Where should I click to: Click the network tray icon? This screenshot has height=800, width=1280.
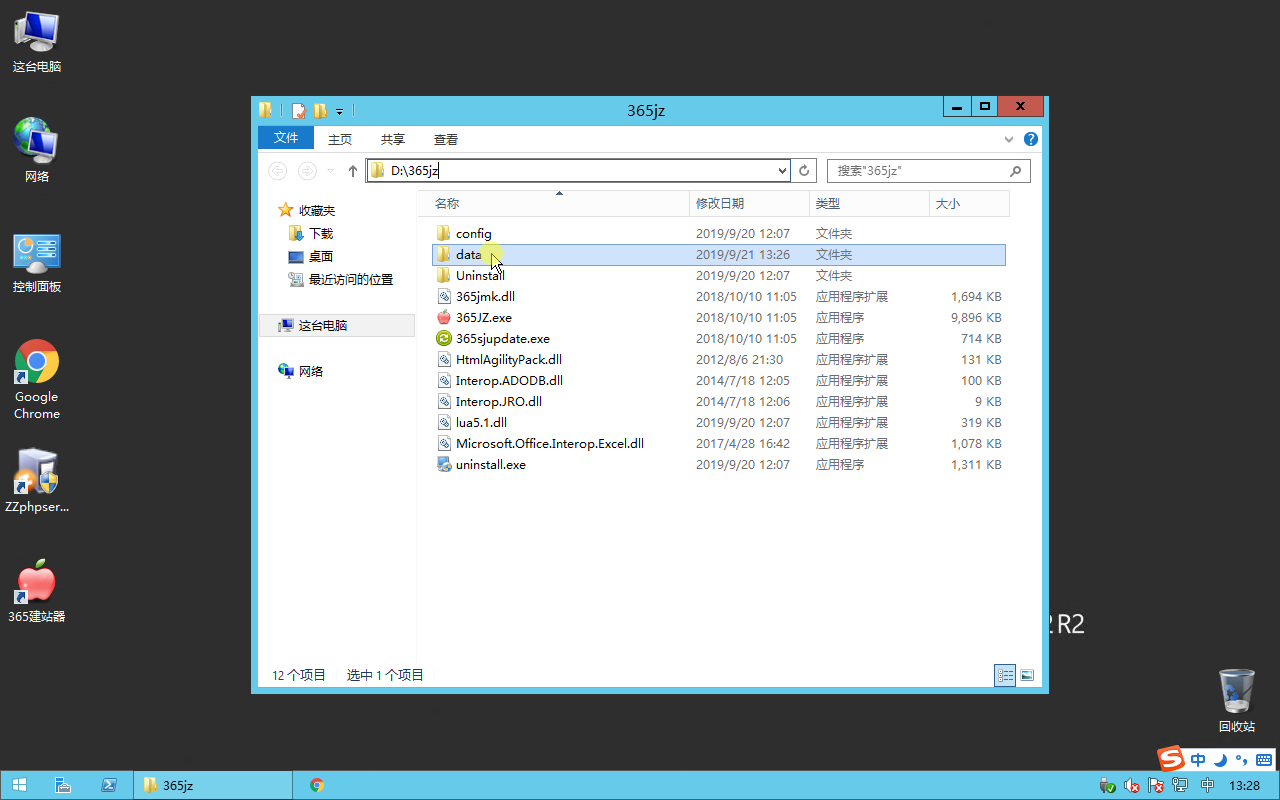click(x=1180, y=786)
